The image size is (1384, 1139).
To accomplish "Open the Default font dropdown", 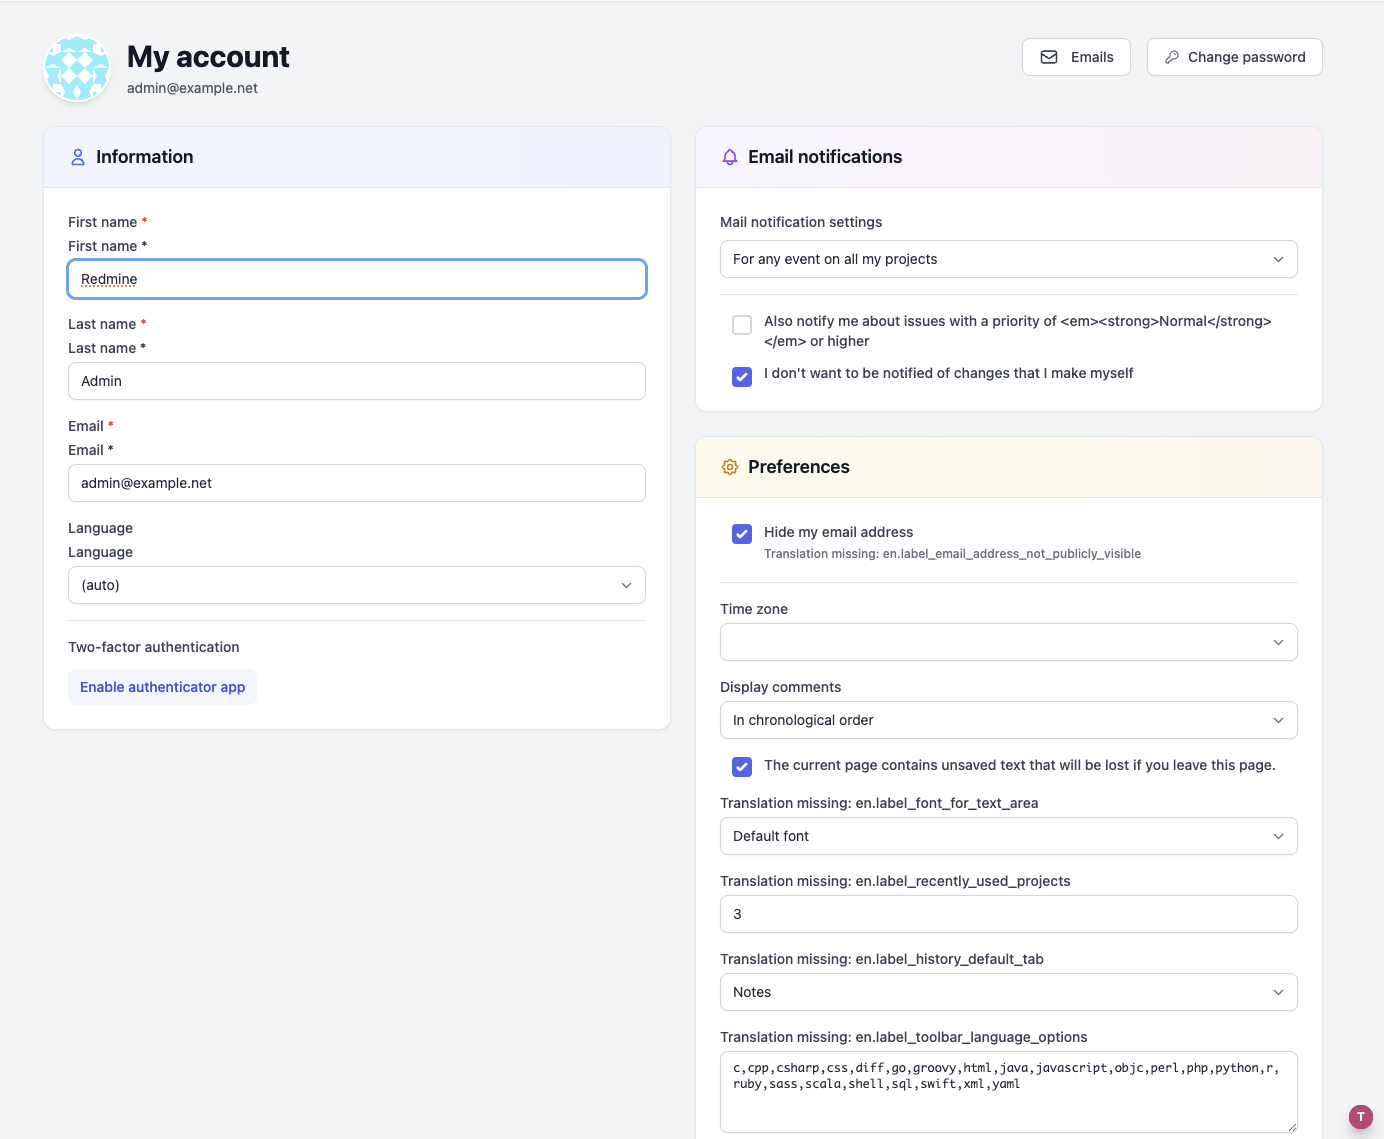I will (1009, 836).
